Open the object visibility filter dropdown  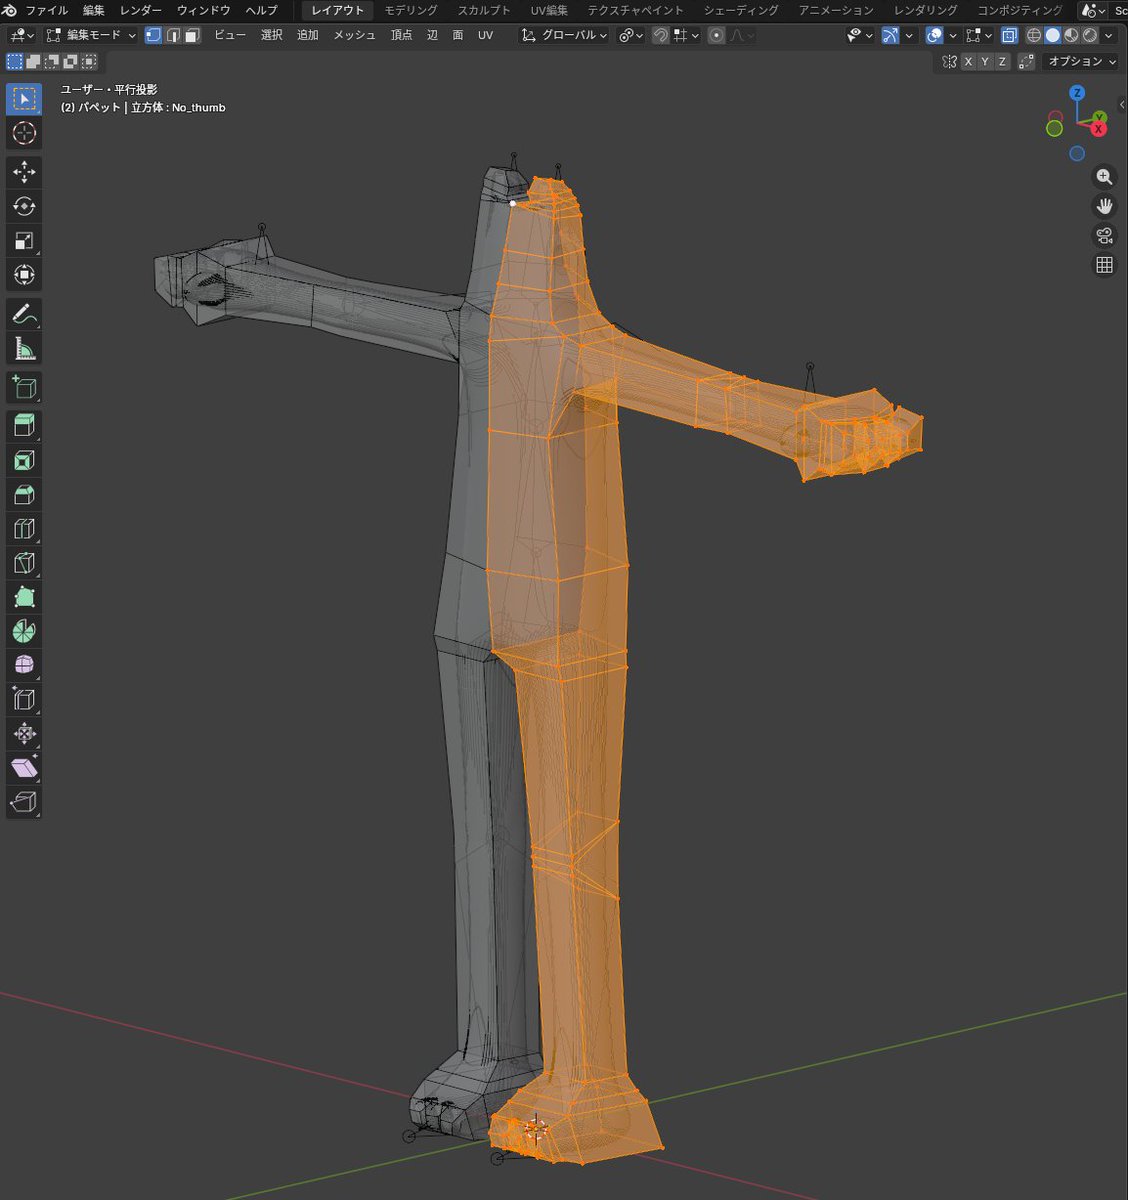[x=860, y=35]
